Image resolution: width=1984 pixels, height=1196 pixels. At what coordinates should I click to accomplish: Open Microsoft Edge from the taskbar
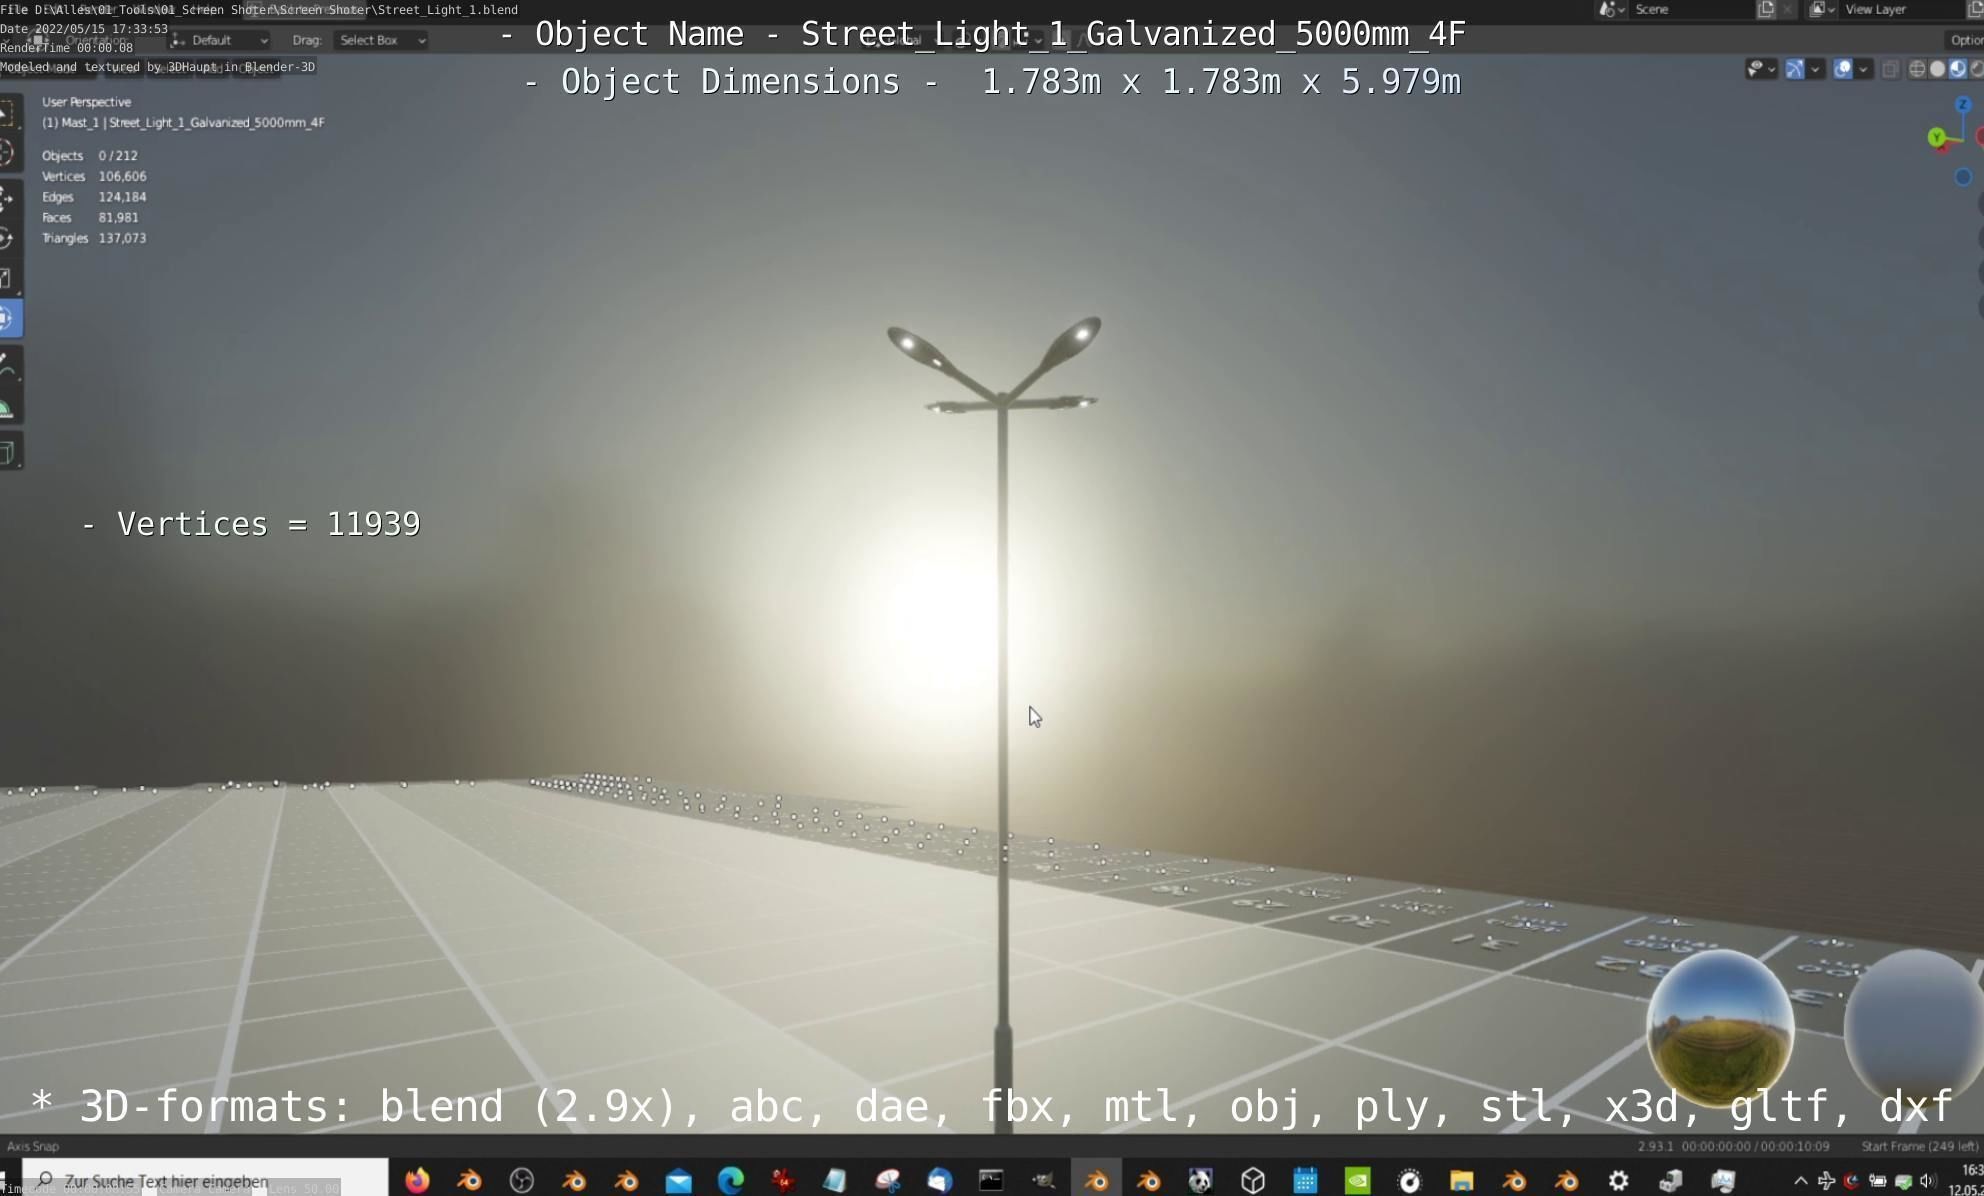pyautogui.click(x=731, y=1180)
